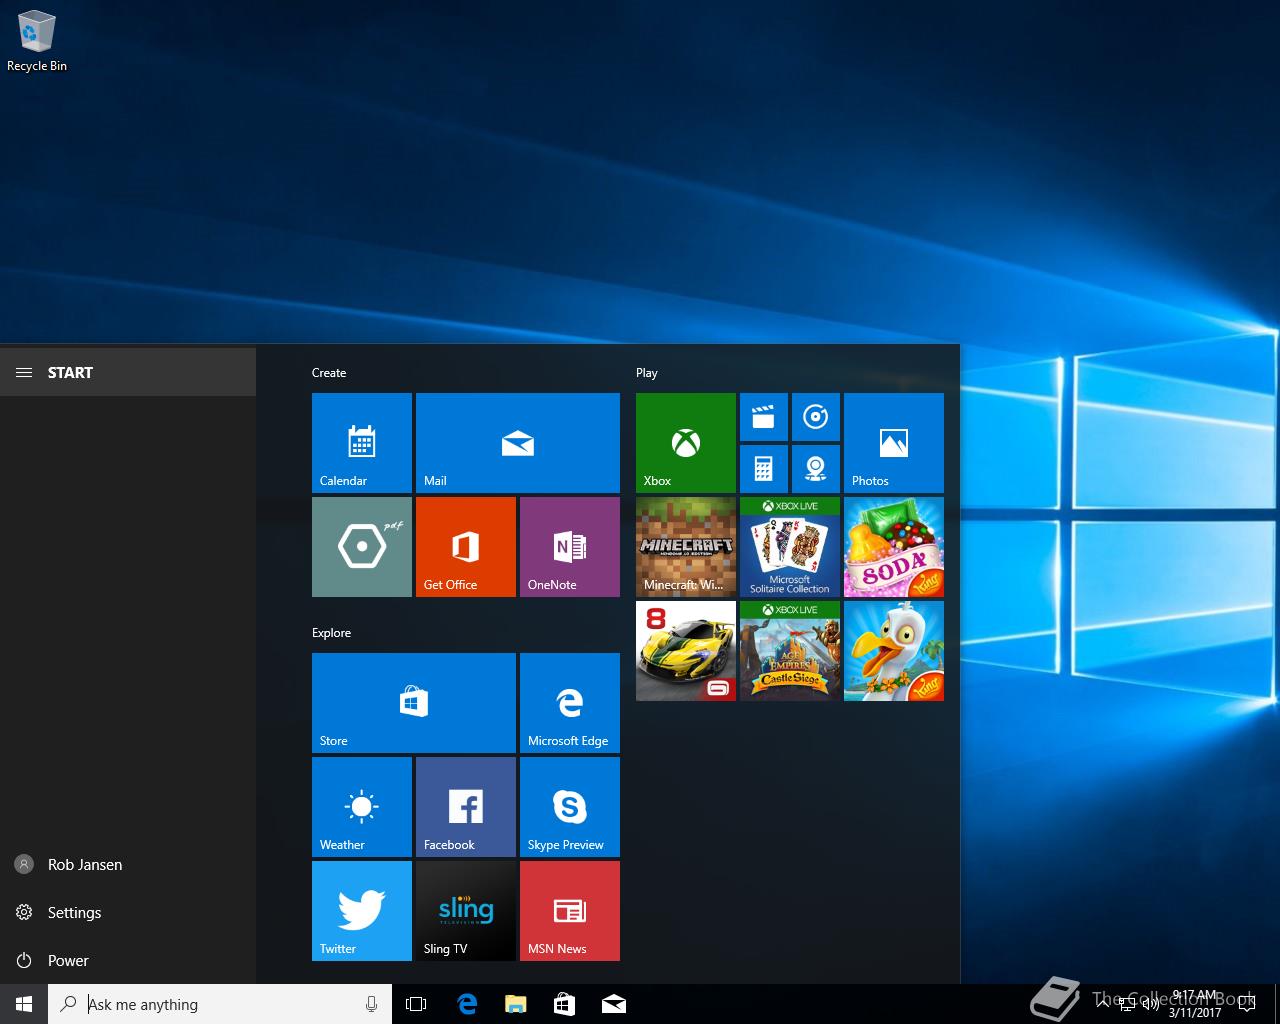Open the network status tray icon
The width and height of the screenshot is (1280, 1024).
(x=1127, y=1004)
